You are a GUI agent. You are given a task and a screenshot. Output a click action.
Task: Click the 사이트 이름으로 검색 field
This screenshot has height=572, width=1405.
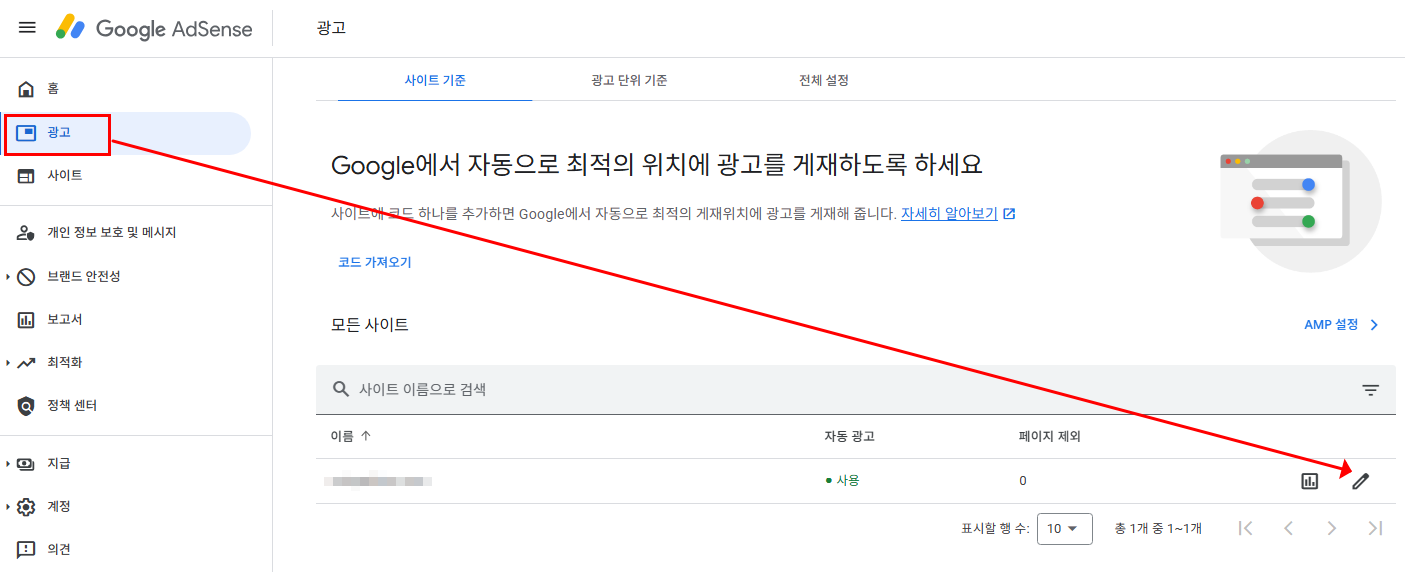coord(855,389)
